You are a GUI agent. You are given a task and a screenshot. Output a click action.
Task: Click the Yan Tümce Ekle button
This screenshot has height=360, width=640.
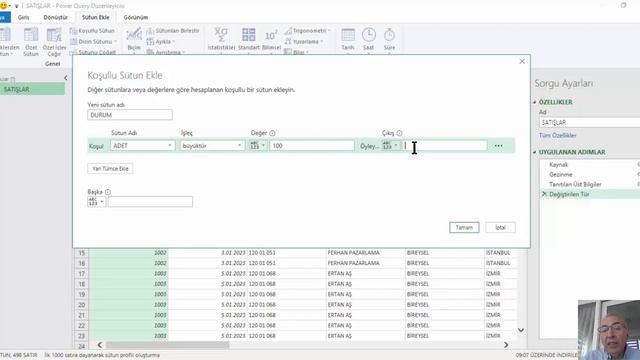coord(110,169)
